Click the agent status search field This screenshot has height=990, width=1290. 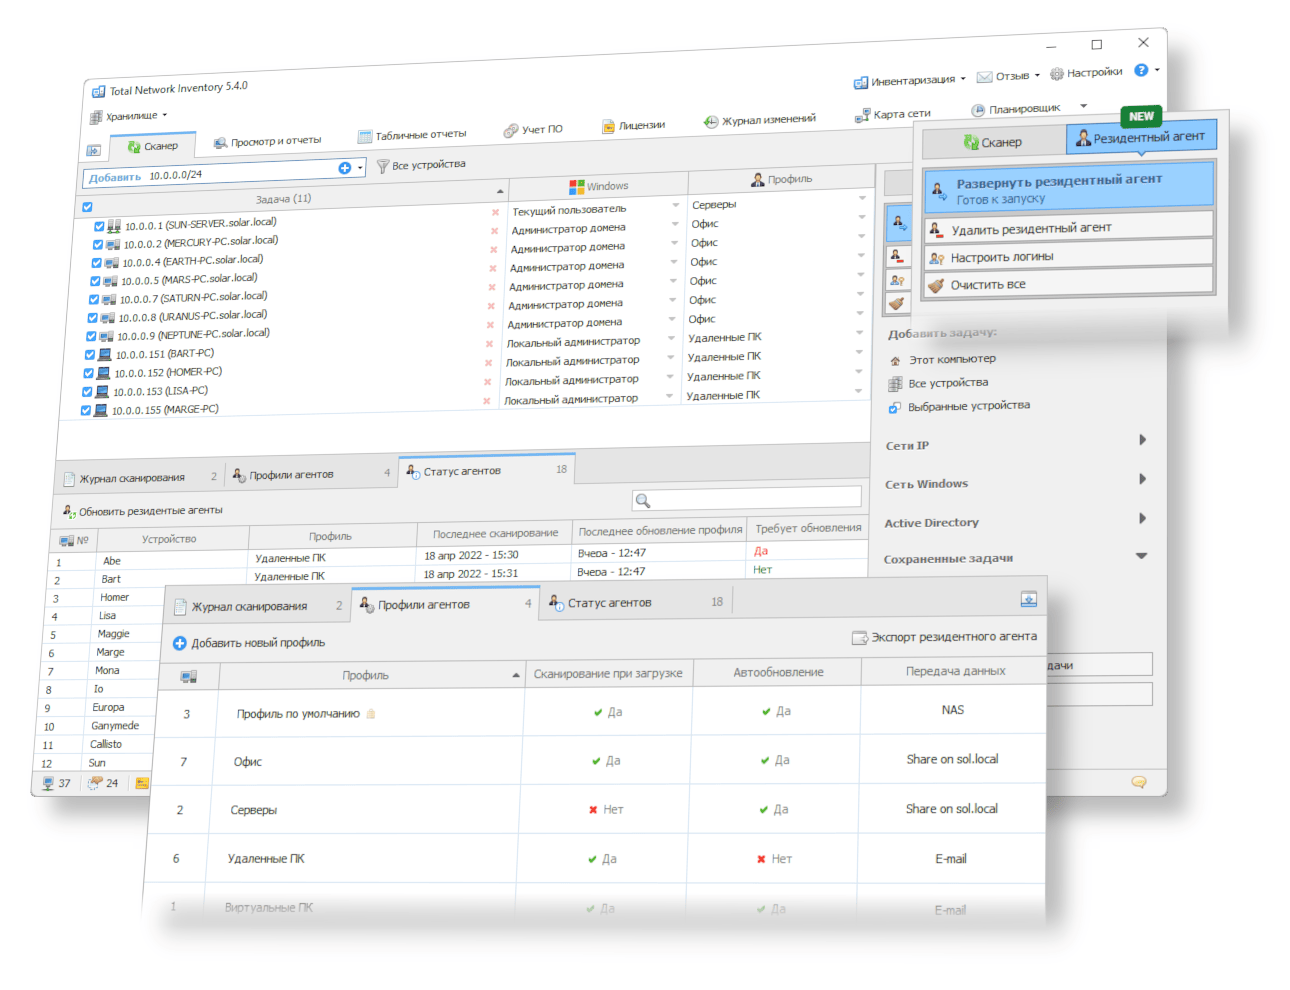point(746,498)
